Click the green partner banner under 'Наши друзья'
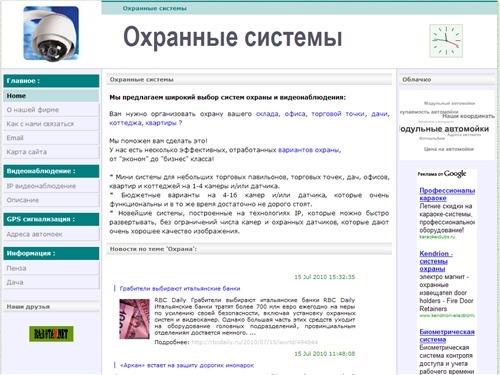 coord(51,334)
